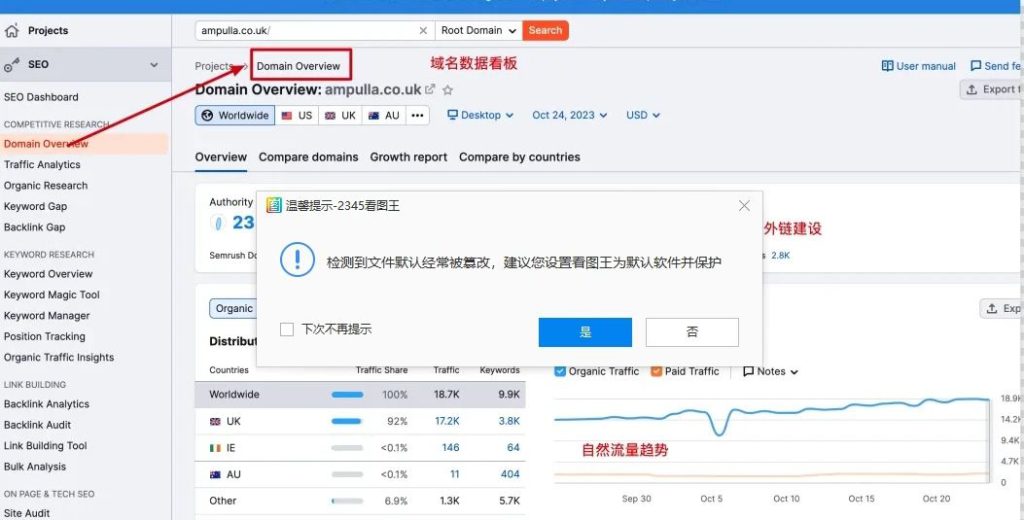Click the Projects breadcrumb link
Screen dimensions: 1024x520
(x=214, y=67)
